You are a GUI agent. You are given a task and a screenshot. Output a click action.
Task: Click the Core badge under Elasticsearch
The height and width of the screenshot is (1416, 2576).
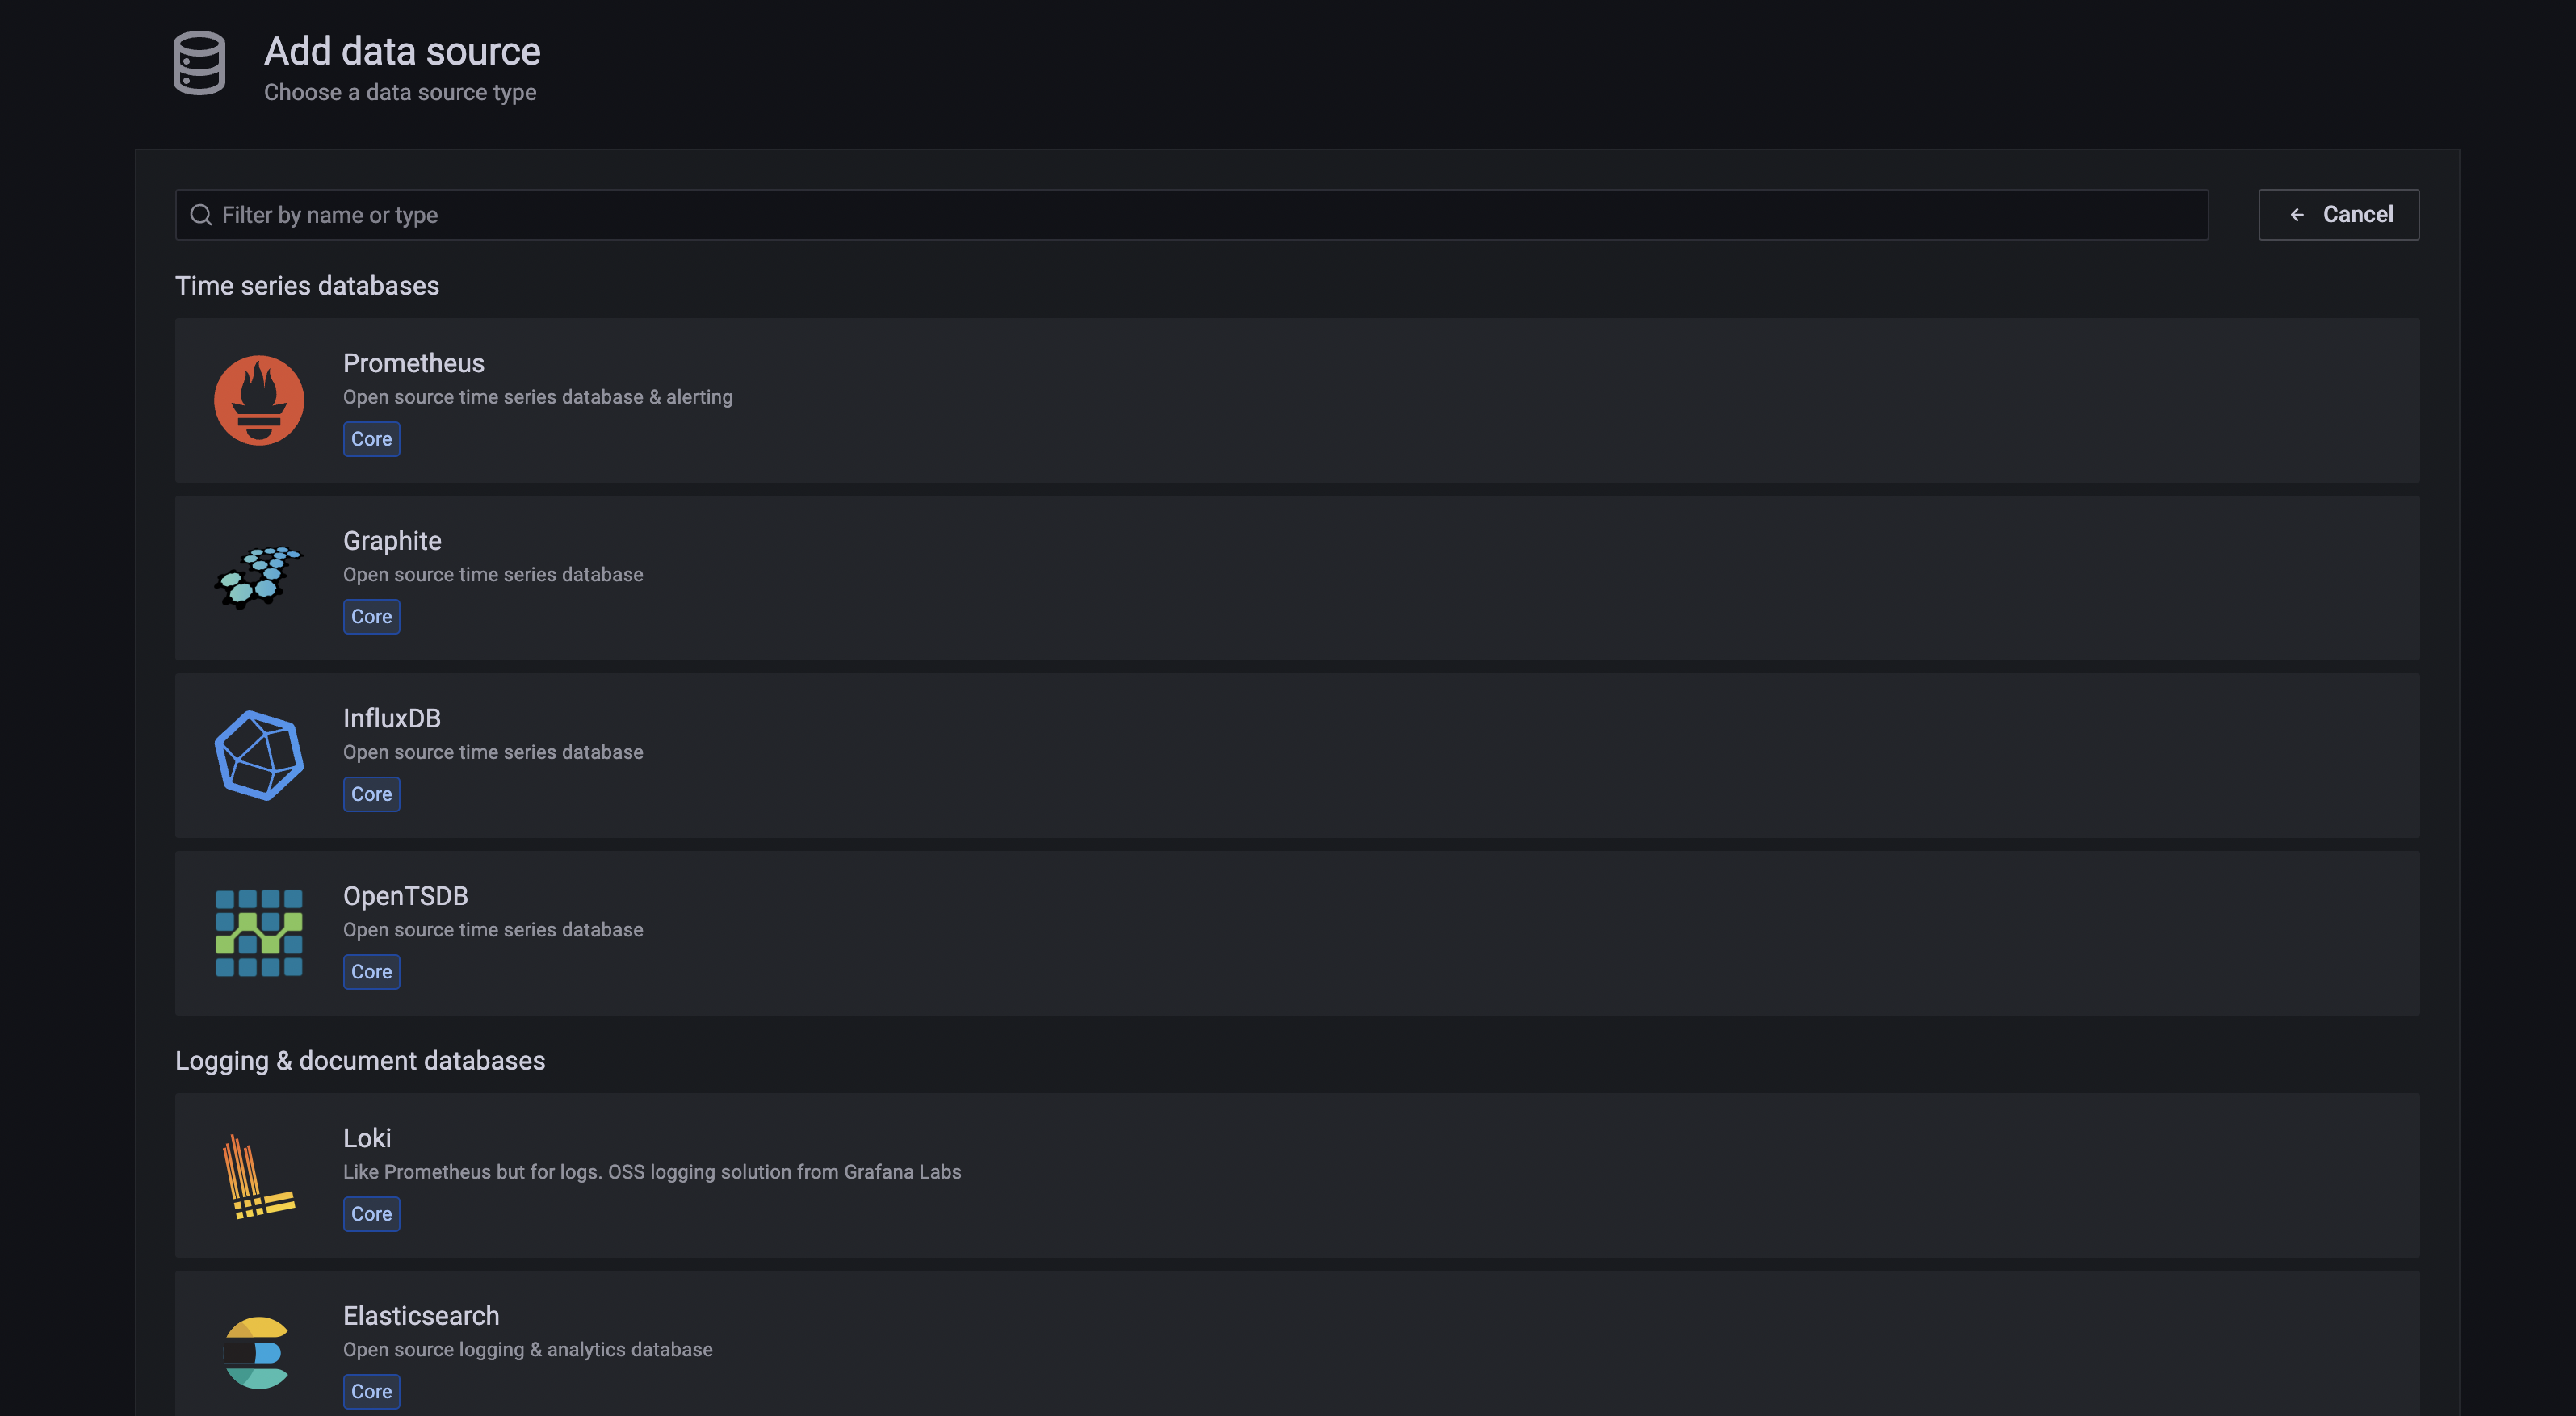pos(371,1392)
